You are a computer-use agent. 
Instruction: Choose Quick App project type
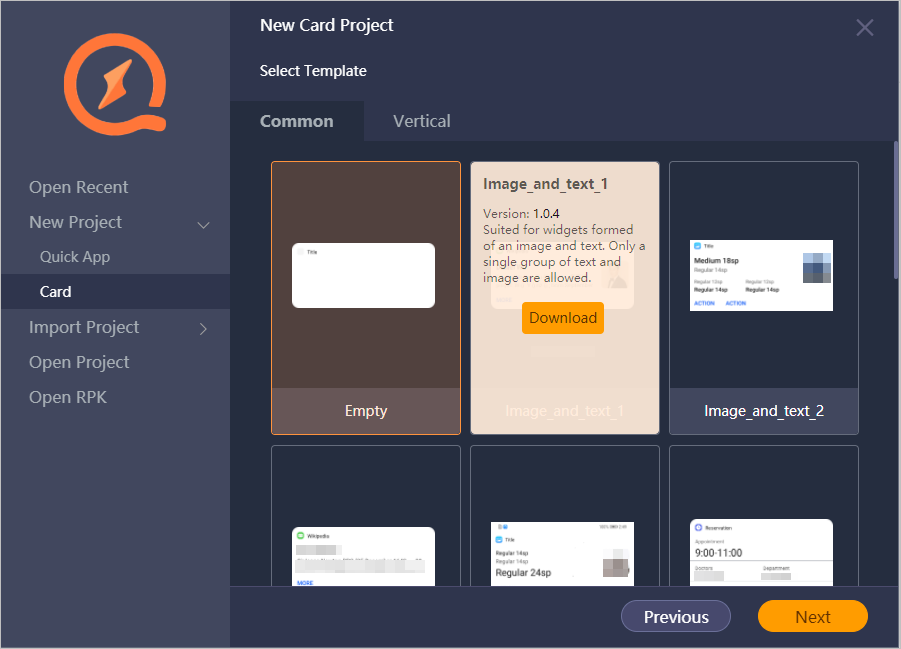click(75, 256)
